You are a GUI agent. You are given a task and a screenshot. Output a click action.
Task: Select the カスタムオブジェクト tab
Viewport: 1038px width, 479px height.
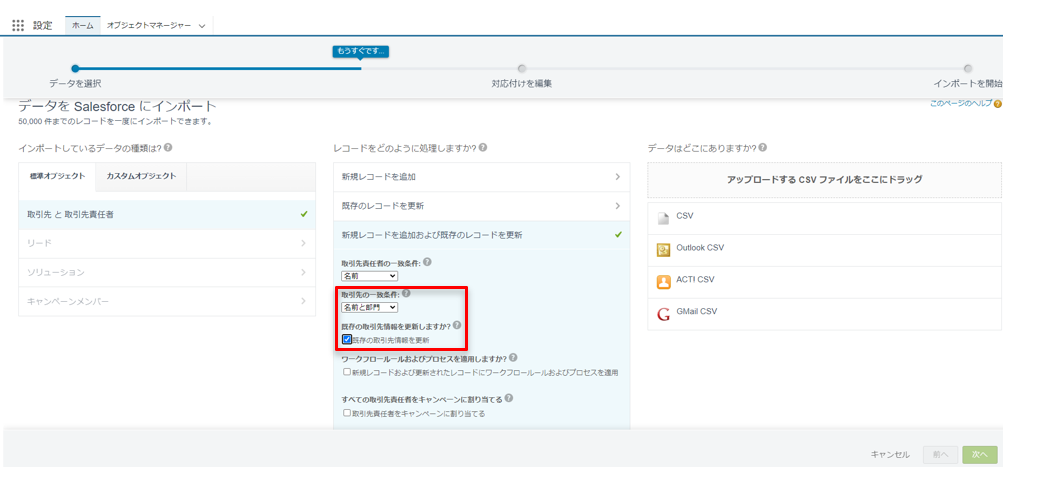click(x=141, y=177)
